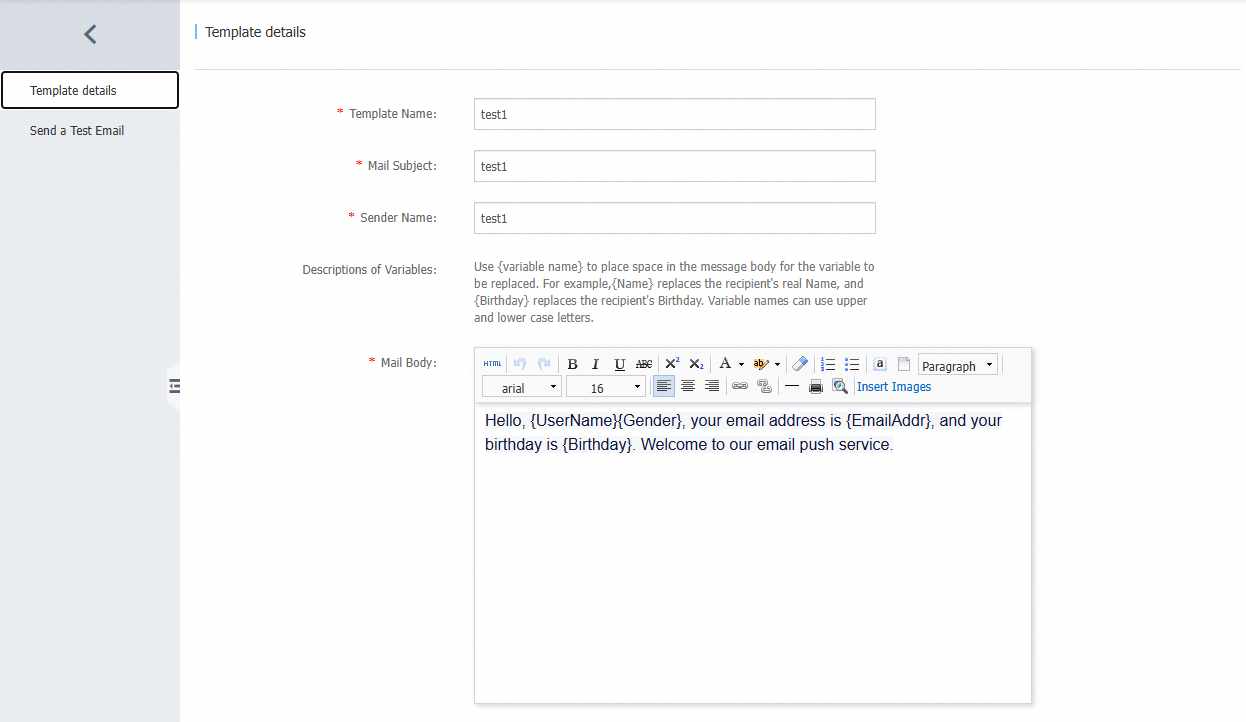The width and height of the screenshot is (1246, 722).
Task: Insert a horizontal rule line
Action: [792, 386]
